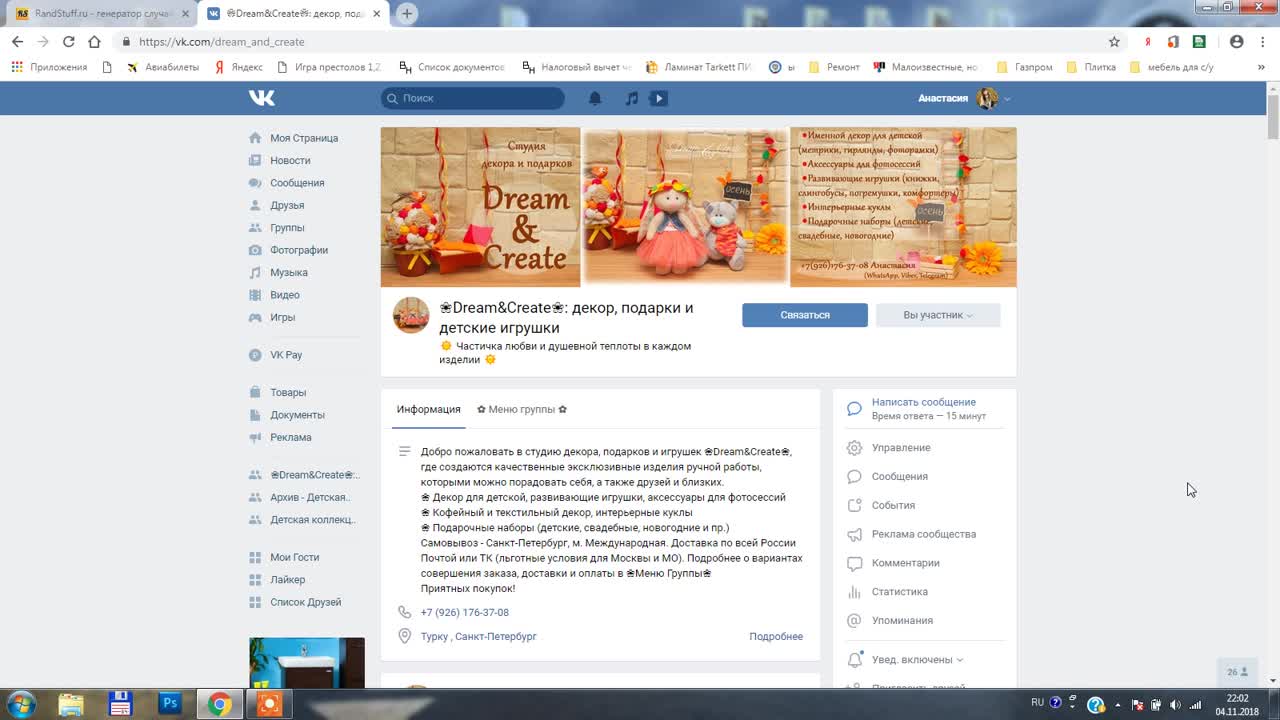The height and width of the screenshot is (720, 1280).
Task: Open community Сообщения in right panel
Action: [x=899, y=477]
